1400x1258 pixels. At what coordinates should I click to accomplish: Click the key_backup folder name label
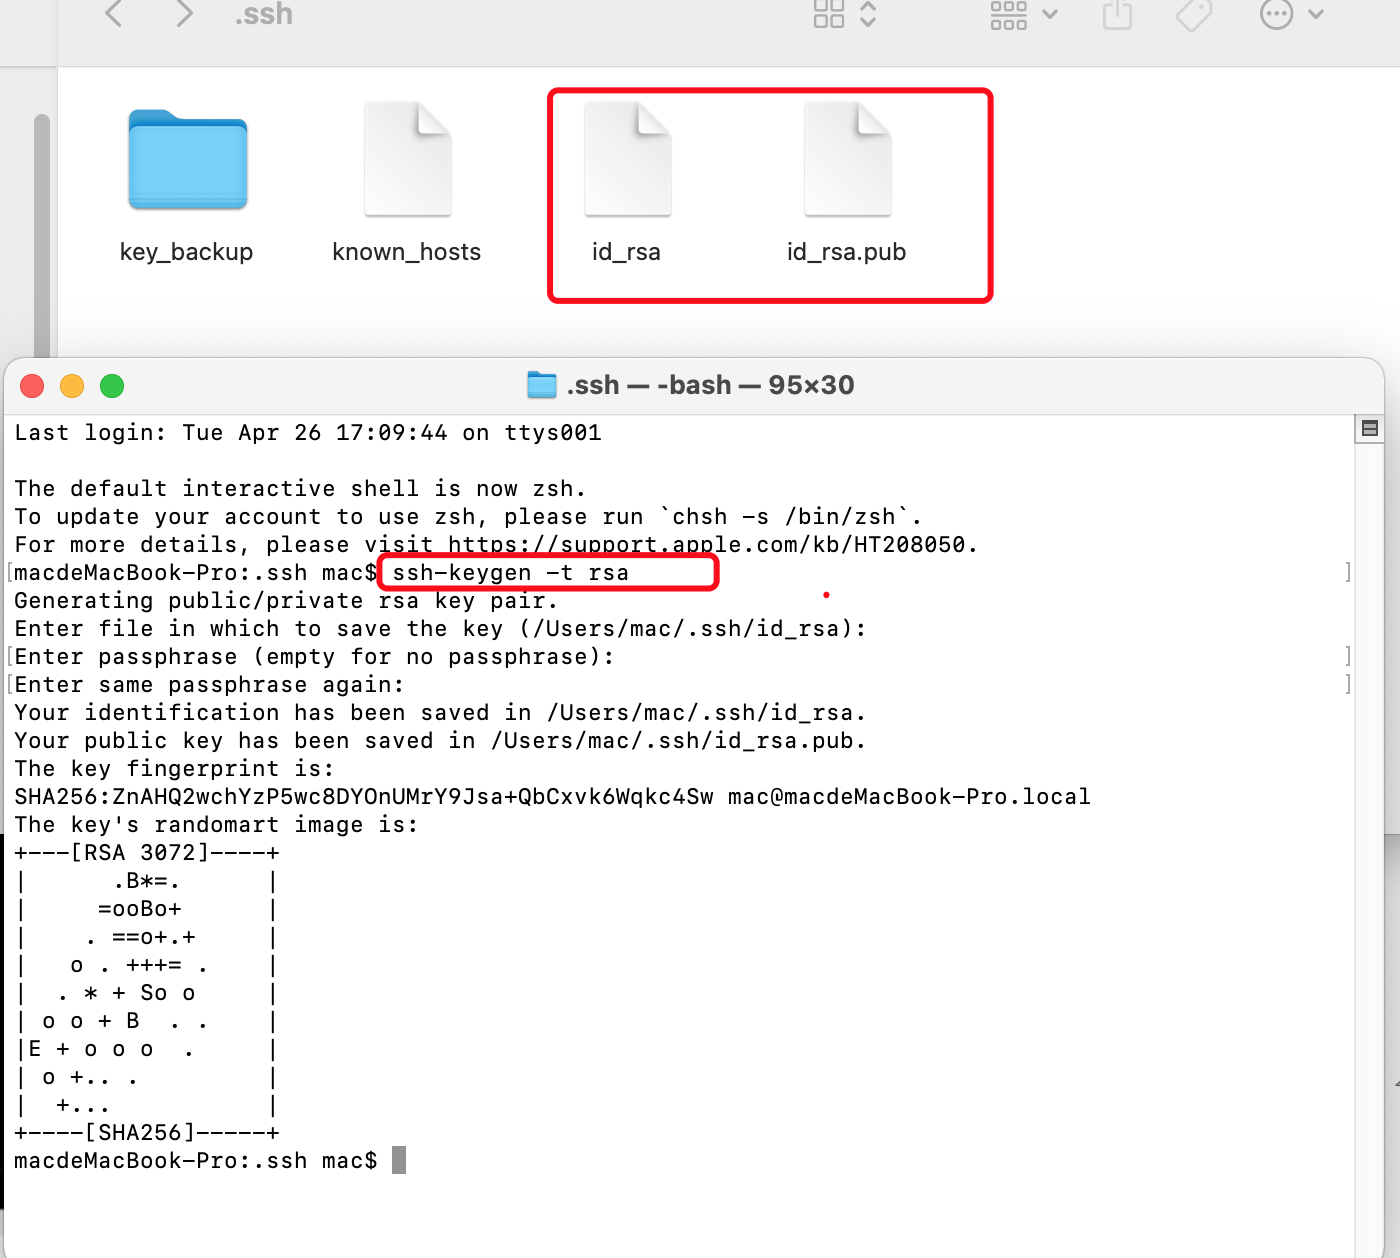[186, 252]
